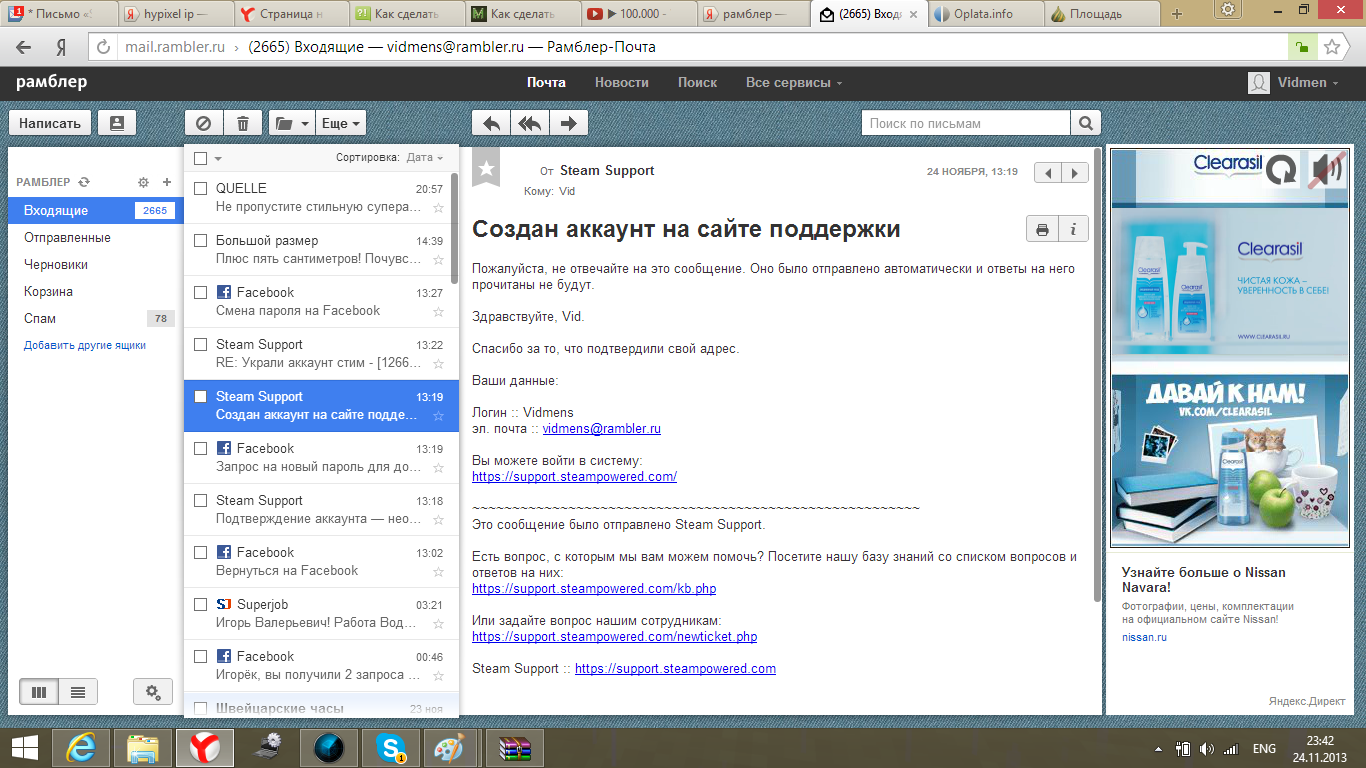Star the Superjob message
This screenshot has height=768, width=1366.
(x=438, y=623)
